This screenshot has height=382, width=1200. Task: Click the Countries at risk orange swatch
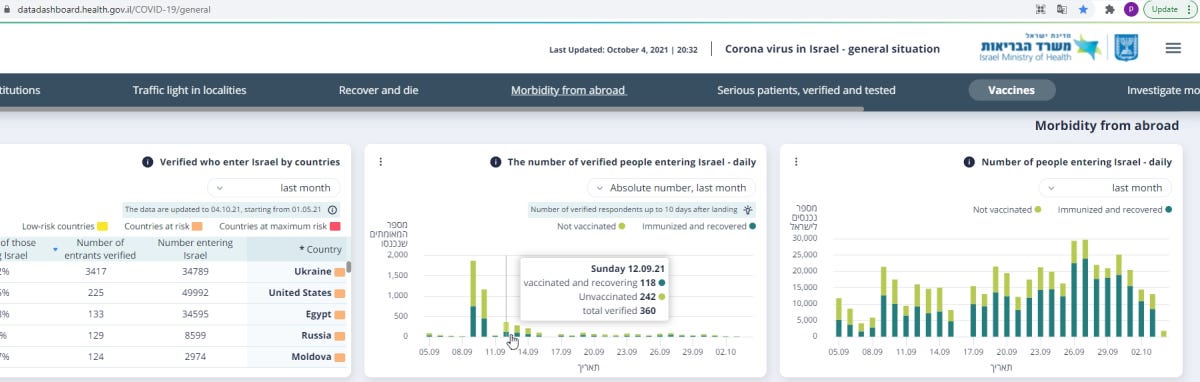click(196, 227)
